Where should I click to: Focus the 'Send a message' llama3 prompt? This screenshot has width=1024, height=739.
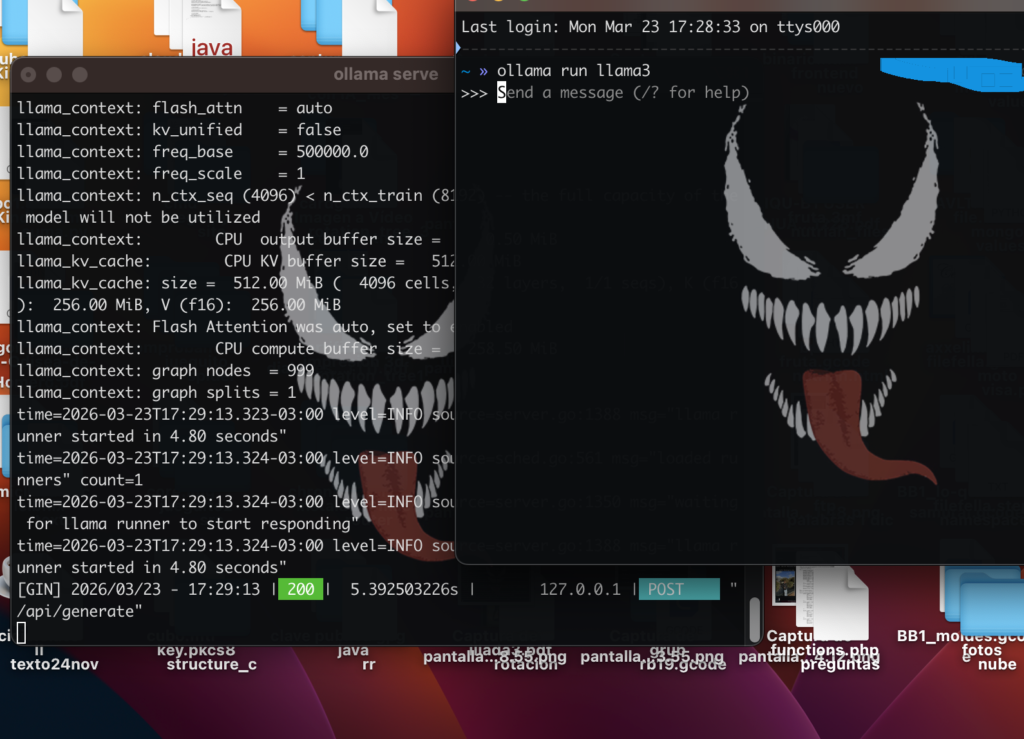pos(622,93)
